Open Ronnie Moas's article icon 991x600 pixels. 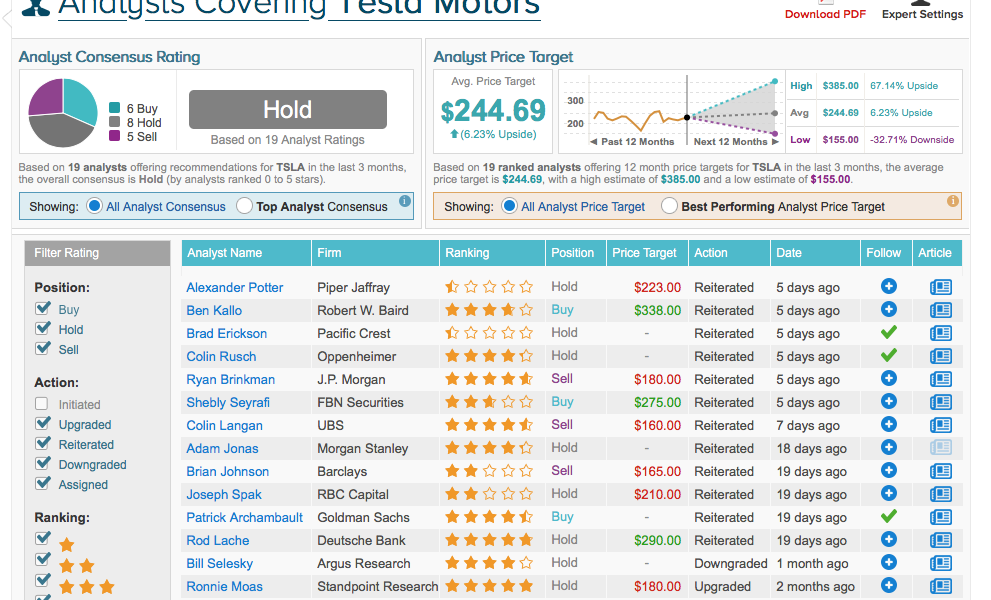coord(940,586)
